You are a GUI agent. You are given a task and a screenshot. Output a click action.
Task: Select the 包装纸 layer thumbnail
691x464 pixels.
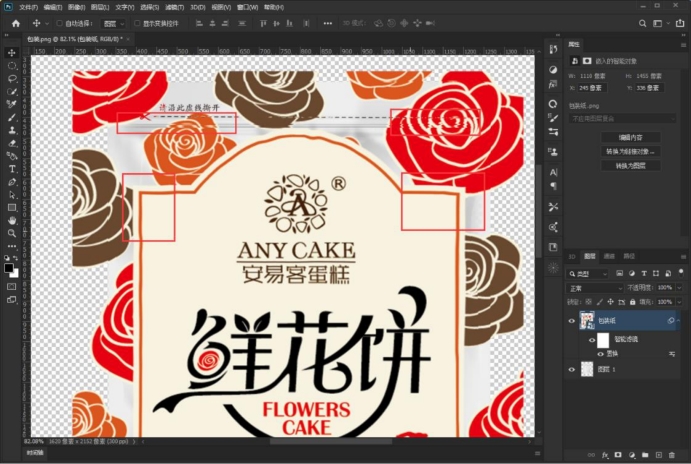[x=587, y=321]
